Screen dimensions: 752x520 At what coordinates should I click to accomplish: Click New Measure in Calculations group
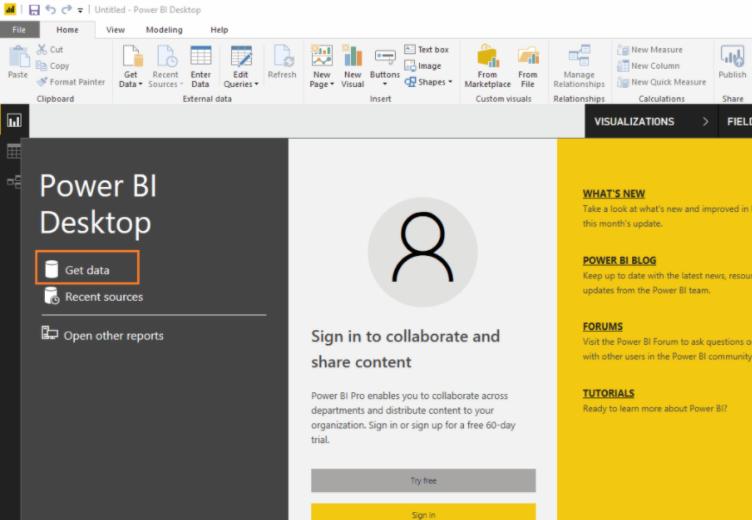[650, 50]
